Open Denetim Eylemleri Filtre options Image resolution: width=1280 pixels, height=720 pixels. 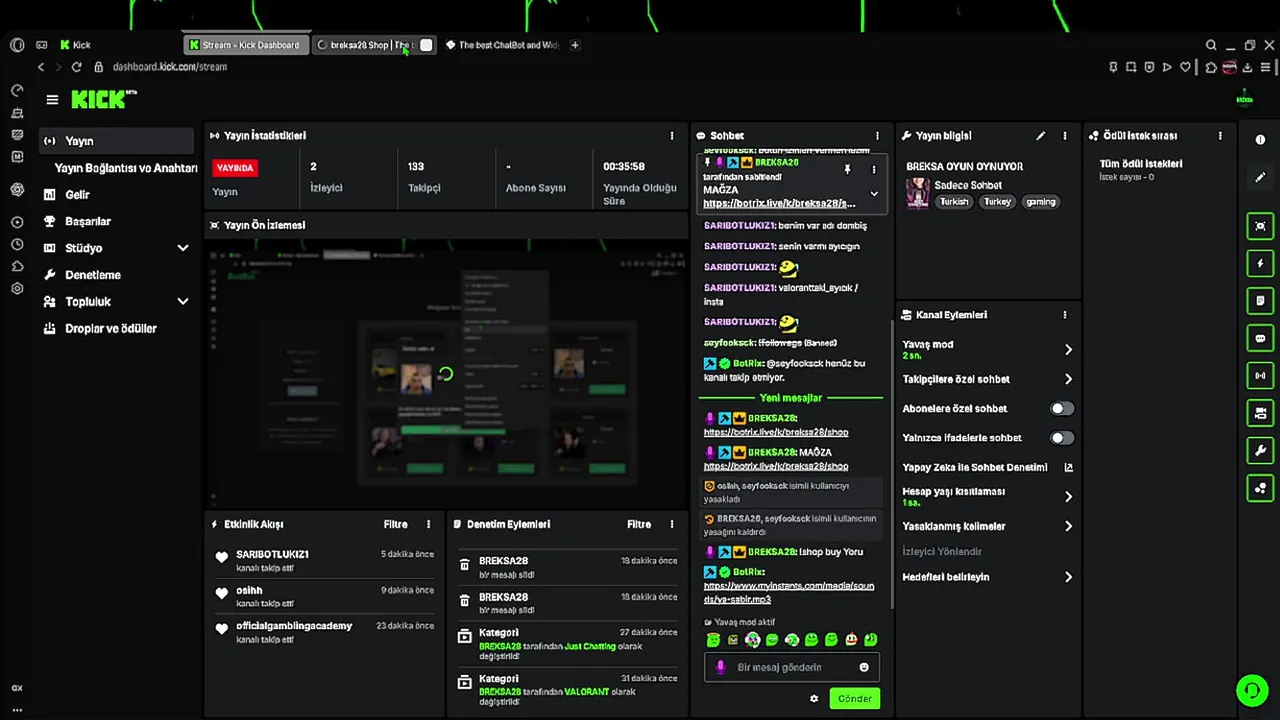point(639,525)
